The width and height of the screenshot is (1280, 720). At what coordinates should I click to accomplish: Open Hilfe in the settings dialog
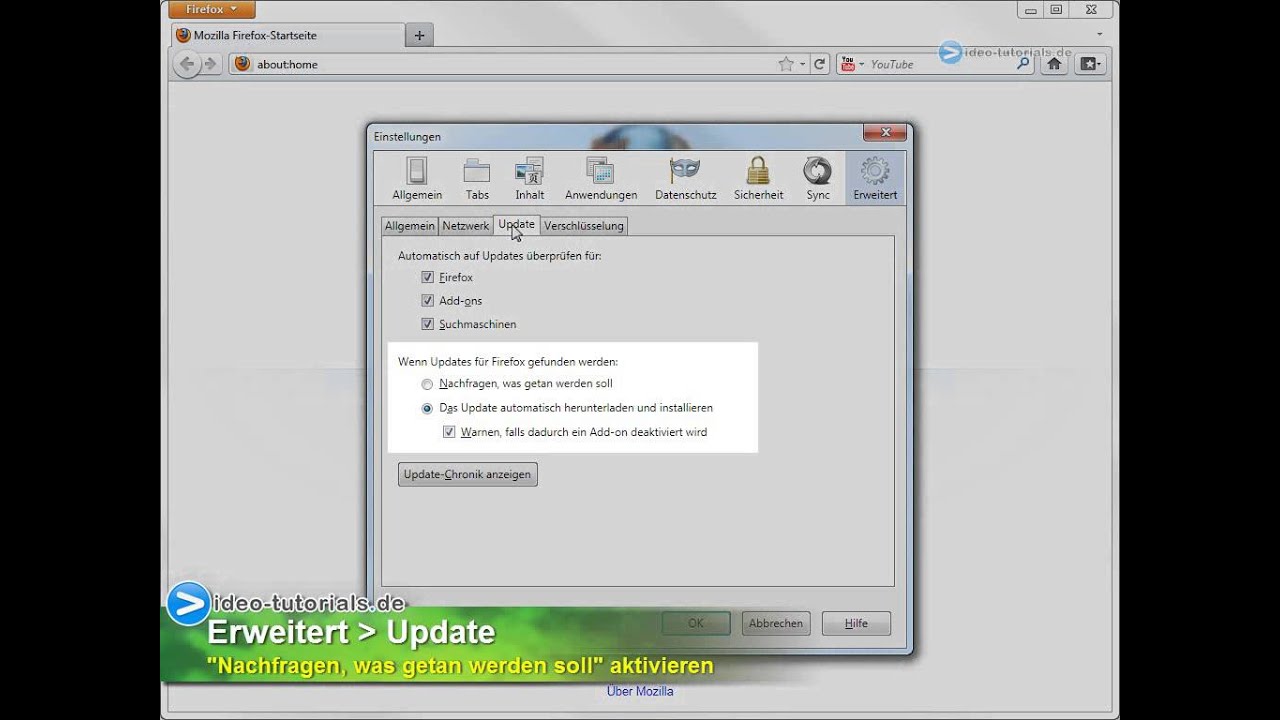[x=856, y=623]
